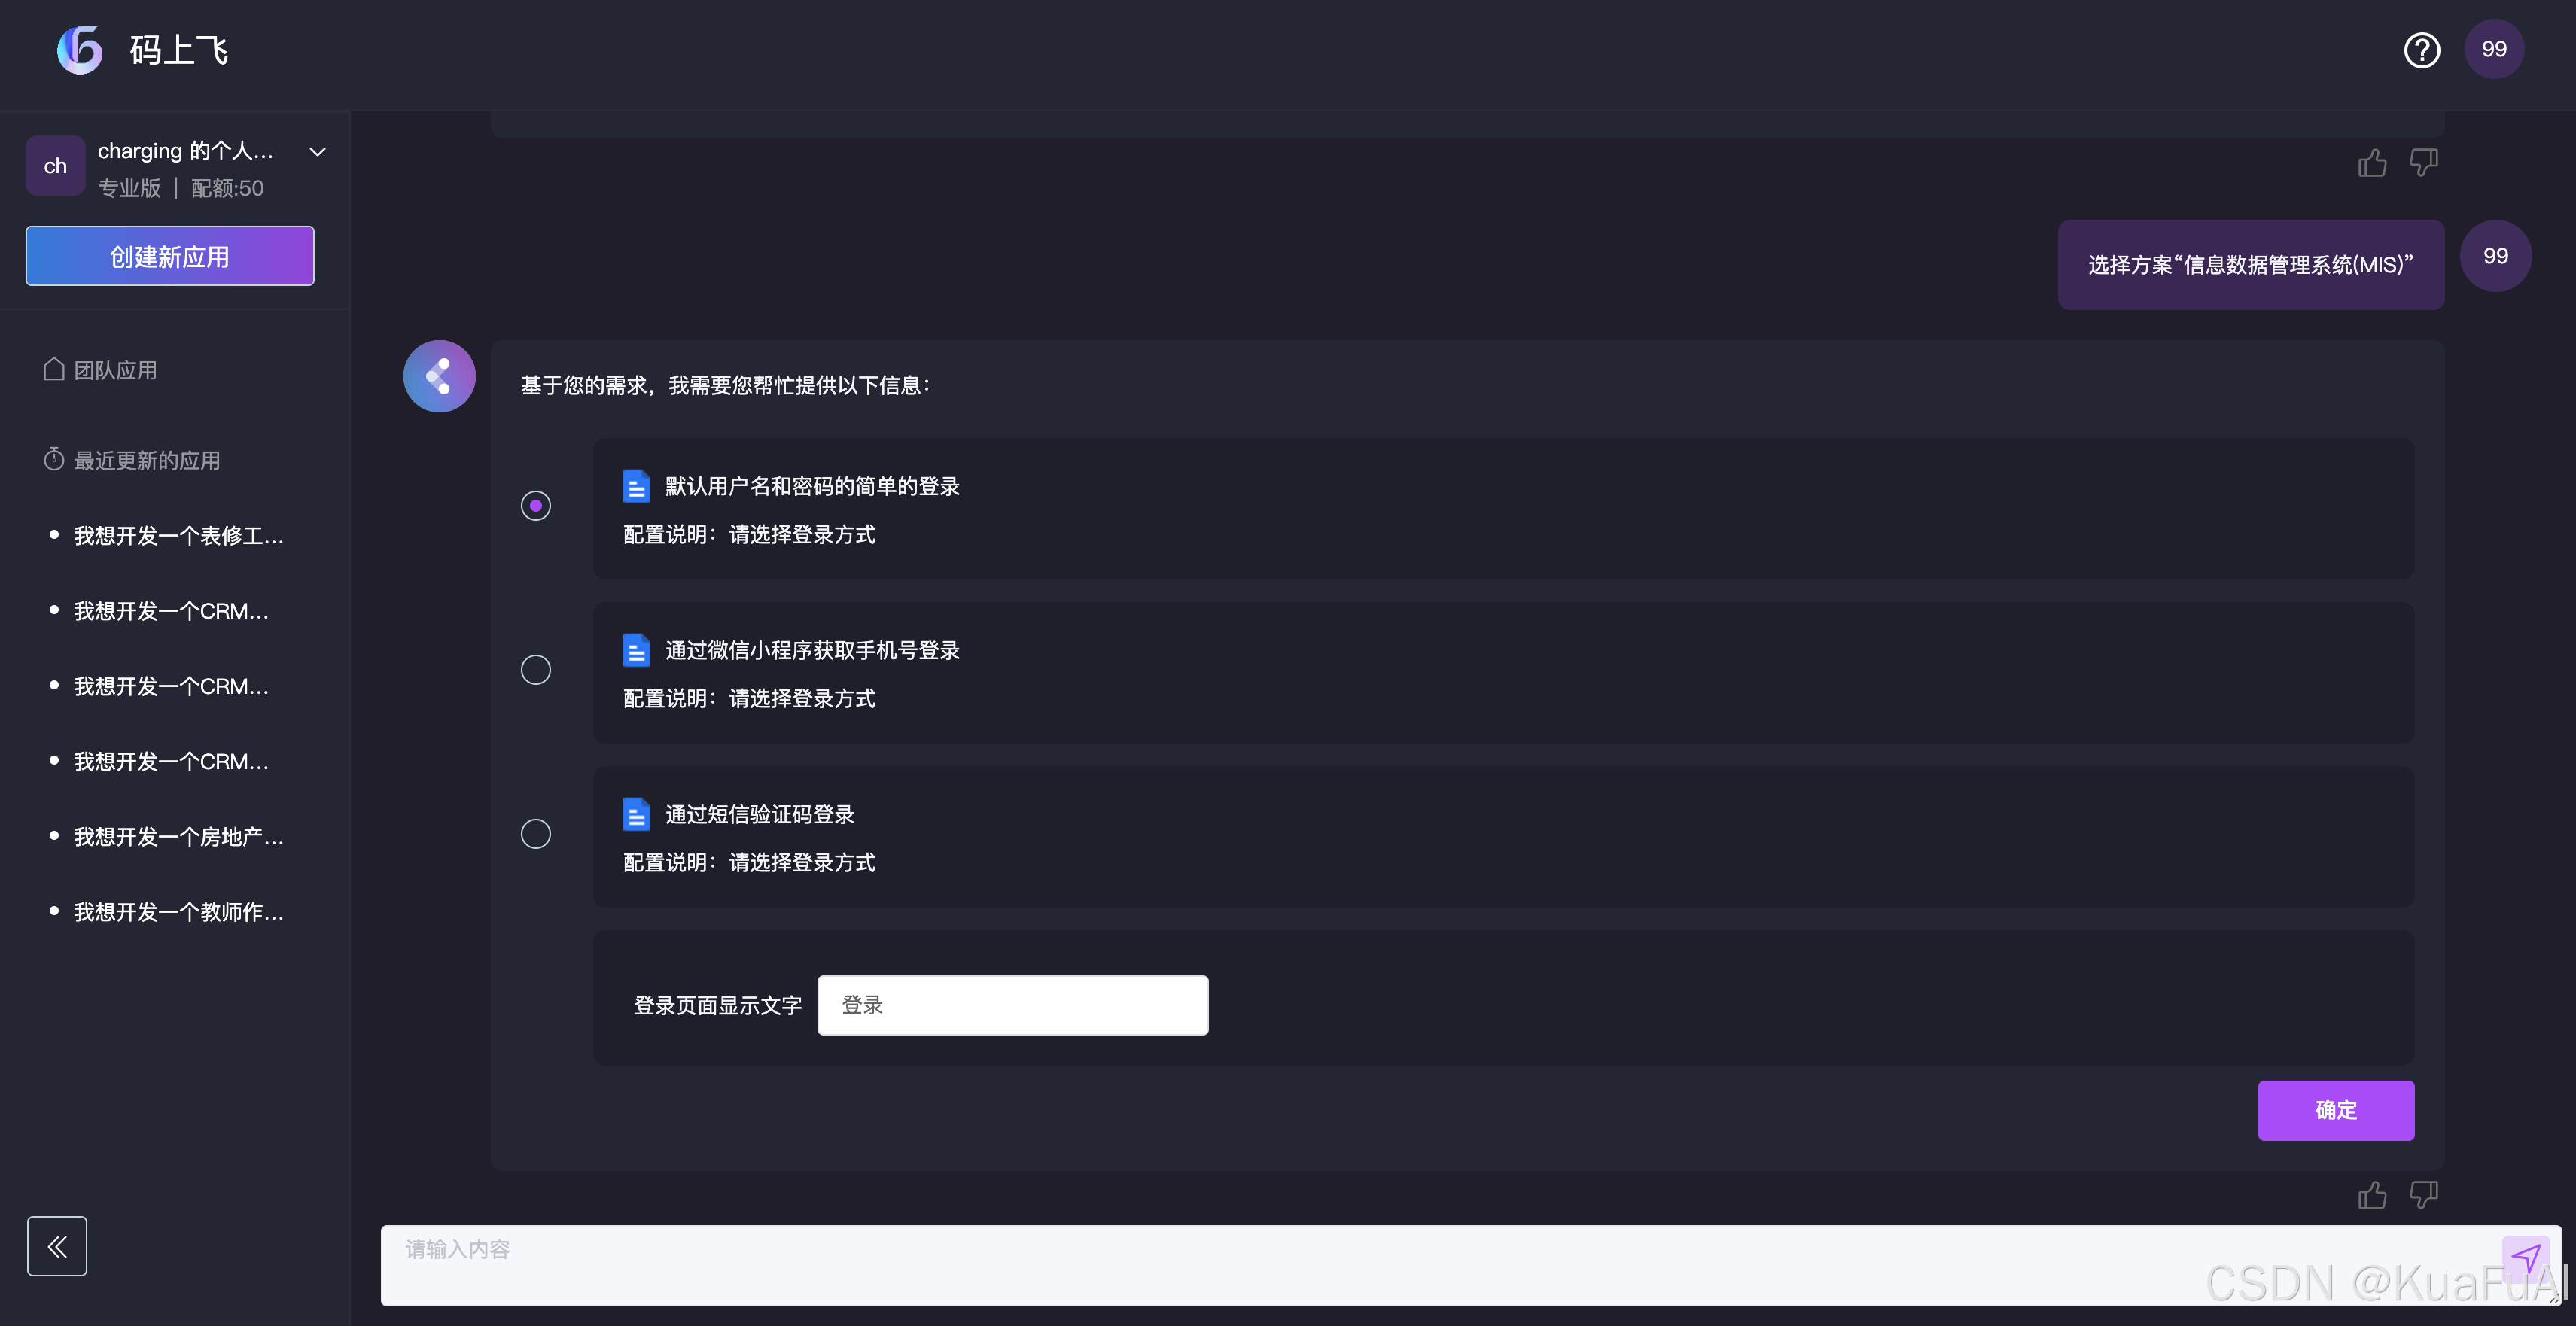Open 最近更新的应用 section in sidebar

click(146, 460)
